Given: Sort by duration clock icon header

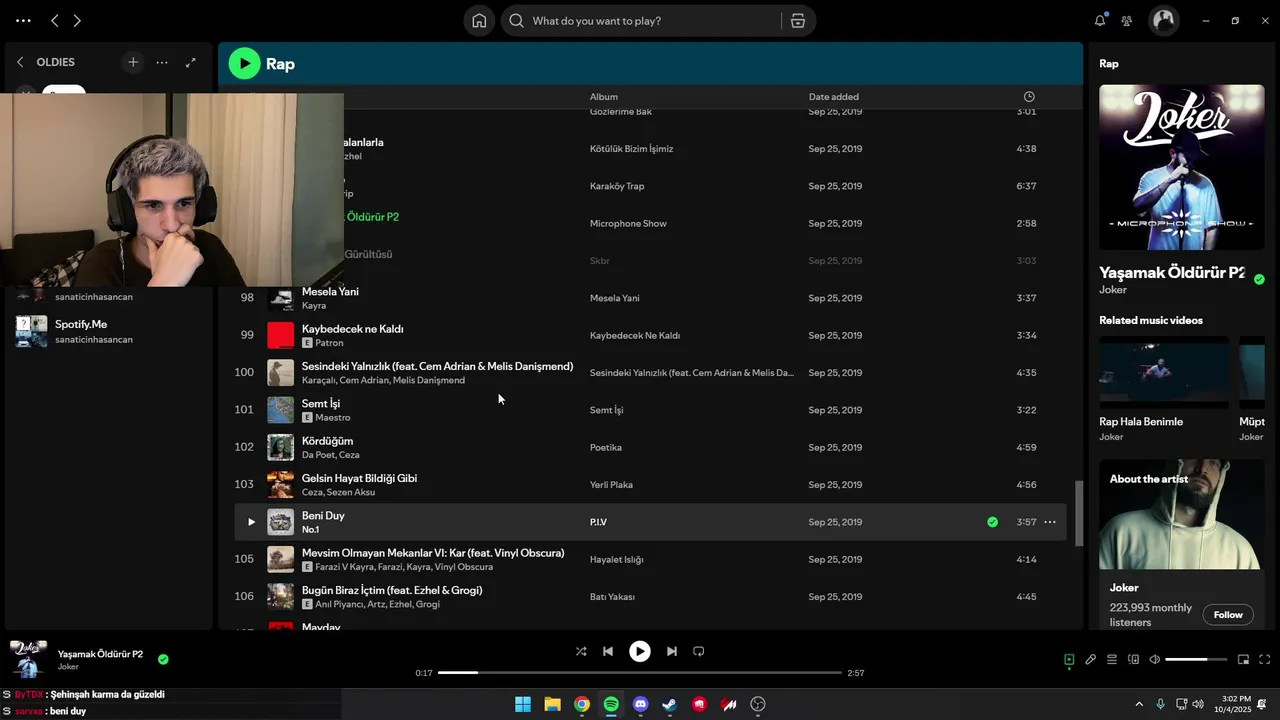Looking at the screenshot, I should (1029, 97).
